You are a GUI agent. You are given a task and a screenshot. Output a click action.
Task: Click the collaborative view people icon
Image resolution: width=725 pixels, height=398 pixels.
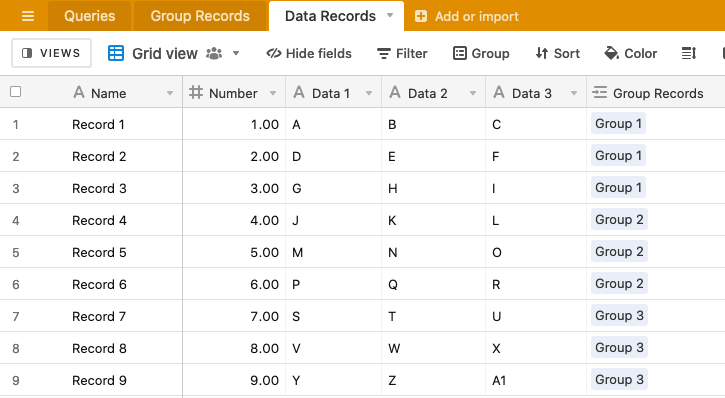[x=214, y=54]
